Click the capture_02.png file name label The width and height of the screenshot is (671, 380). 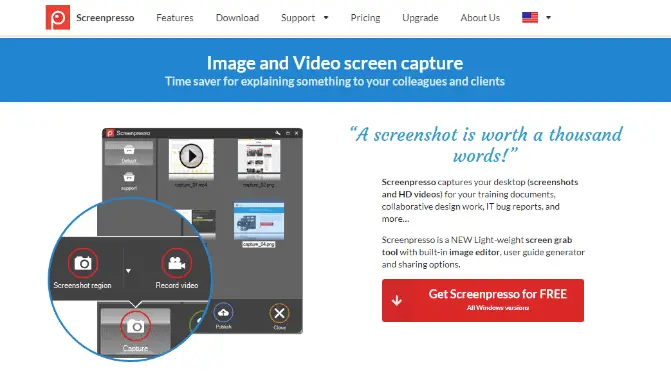point(258,185)
